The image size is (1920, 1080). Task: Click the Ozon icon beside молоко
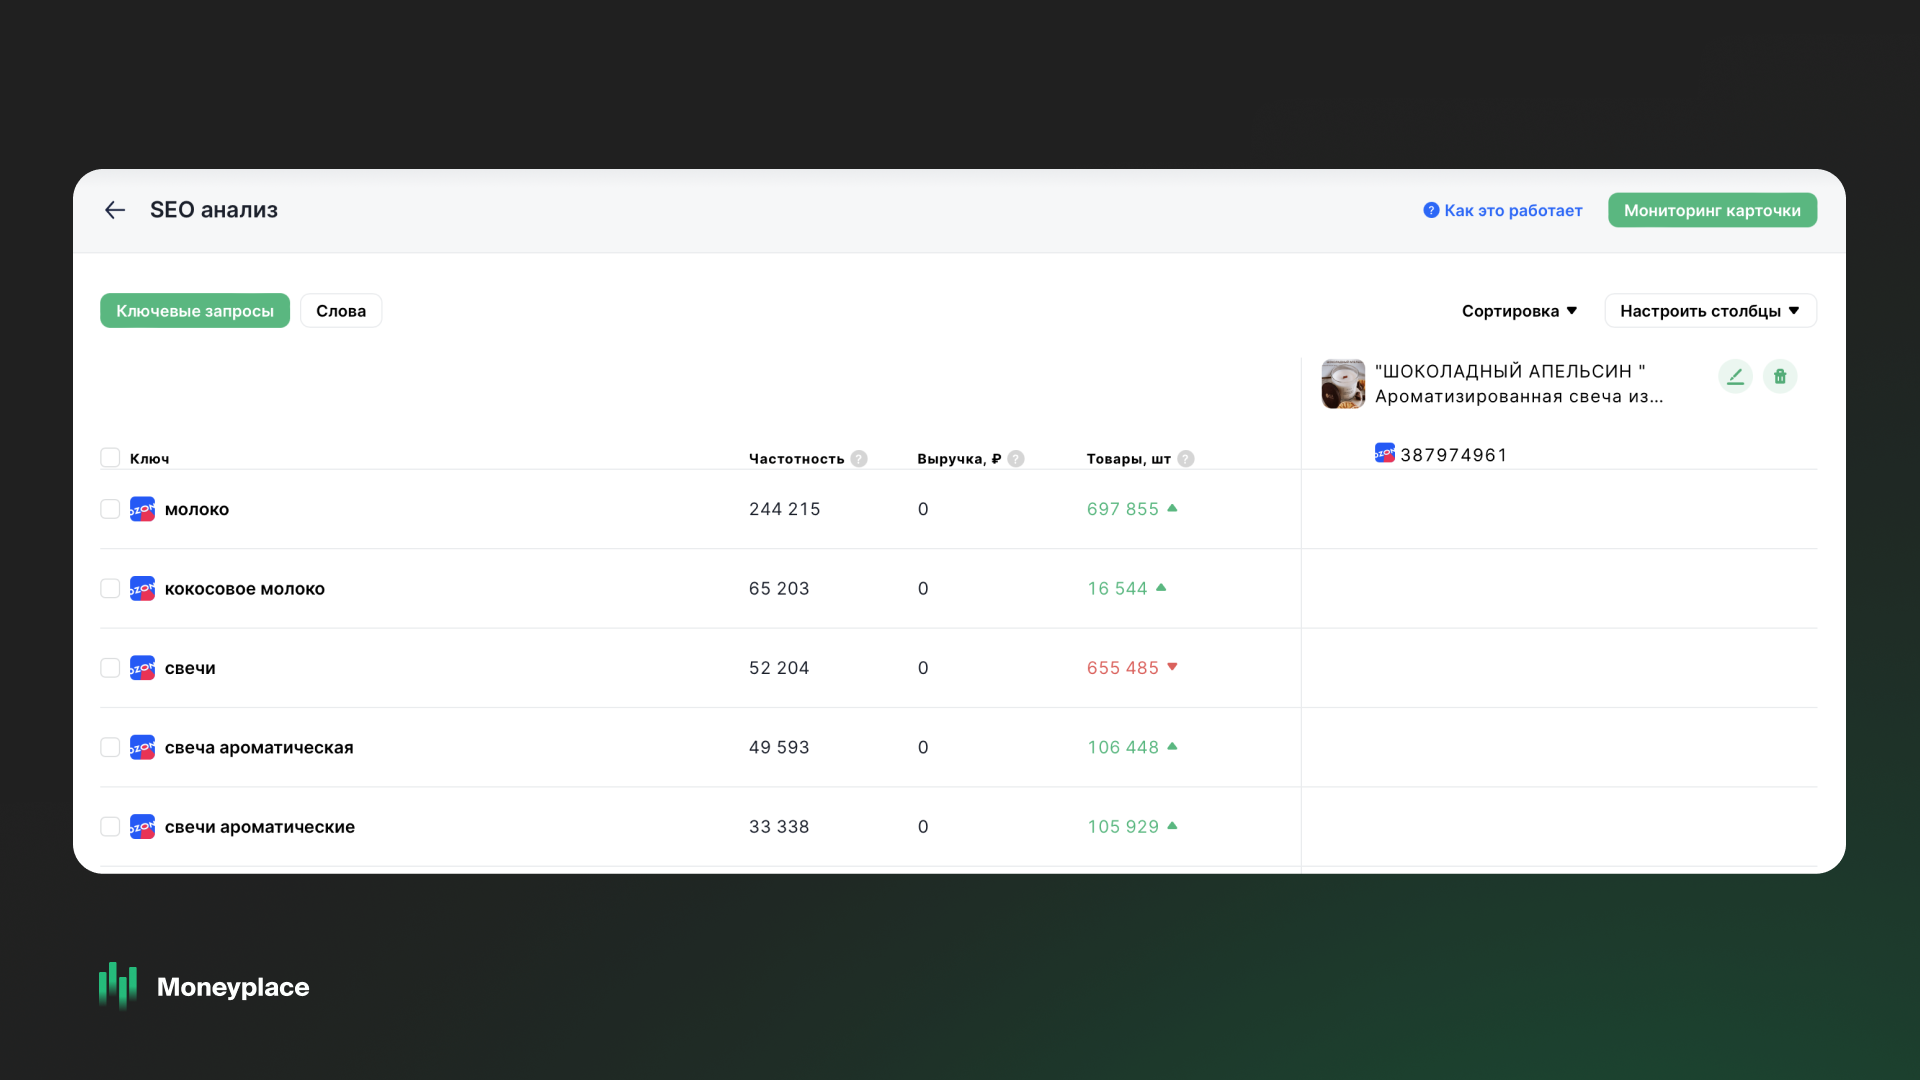[x=142, y=510]
